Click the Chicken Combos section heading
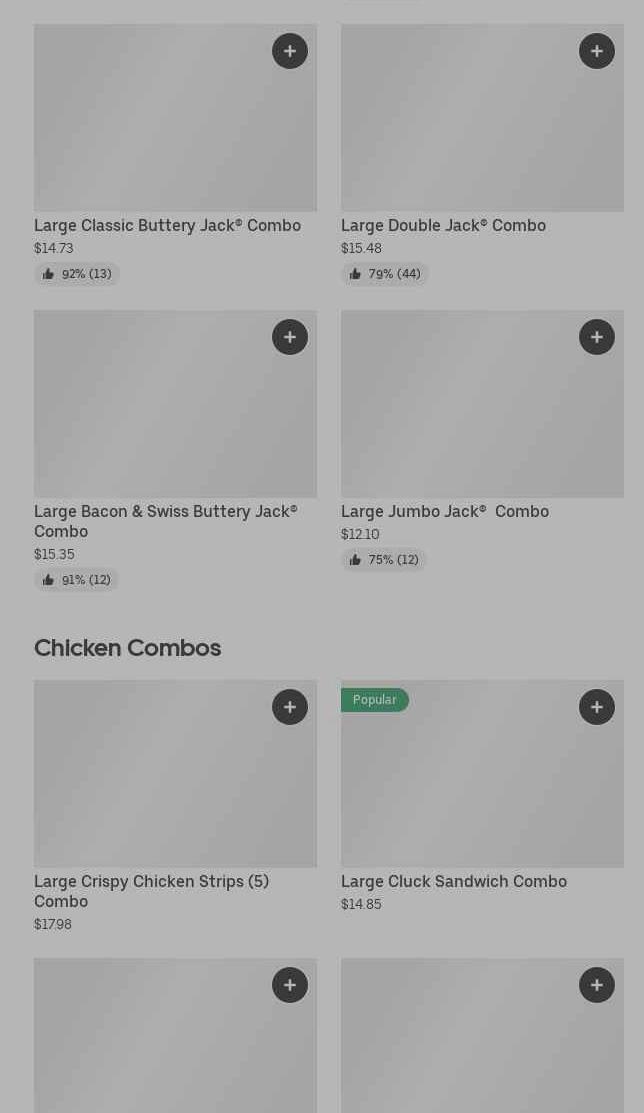 (x=127, y=648)
